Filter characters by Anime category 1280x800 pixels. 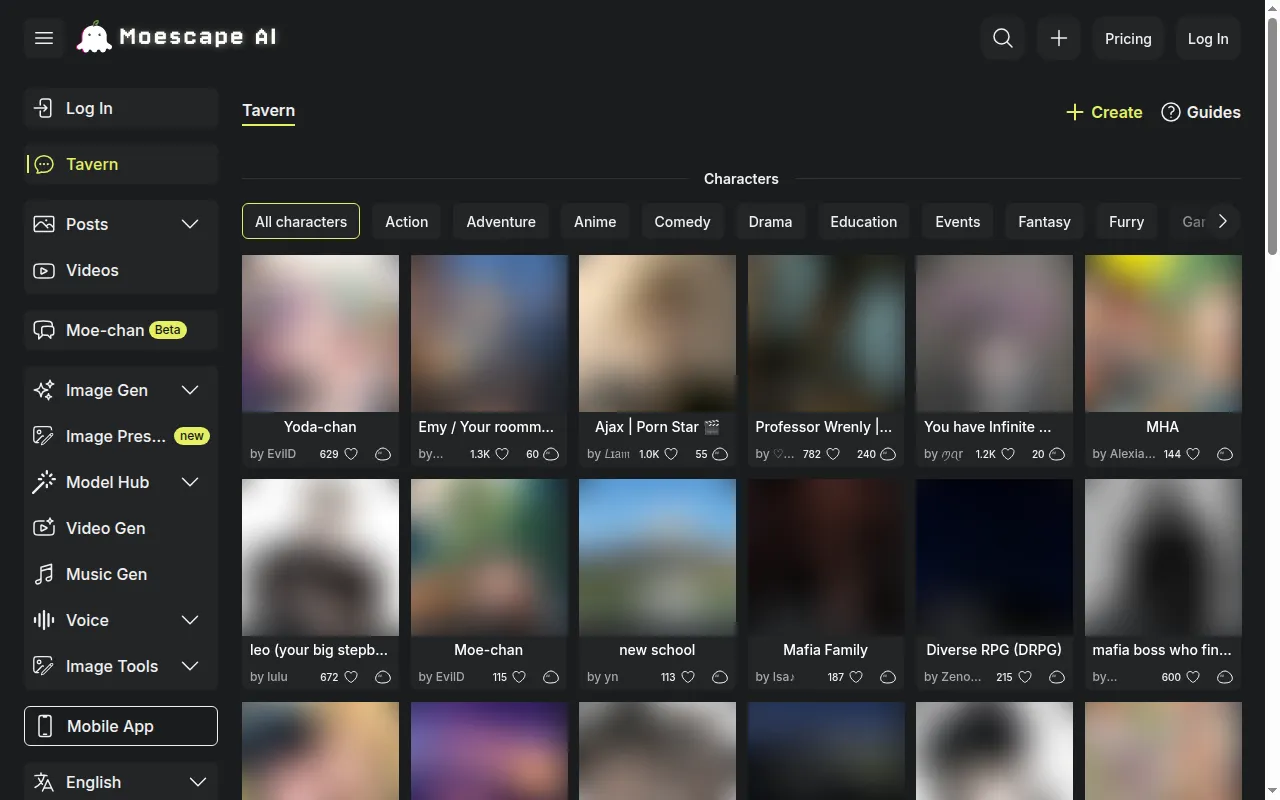pos(595,222)
